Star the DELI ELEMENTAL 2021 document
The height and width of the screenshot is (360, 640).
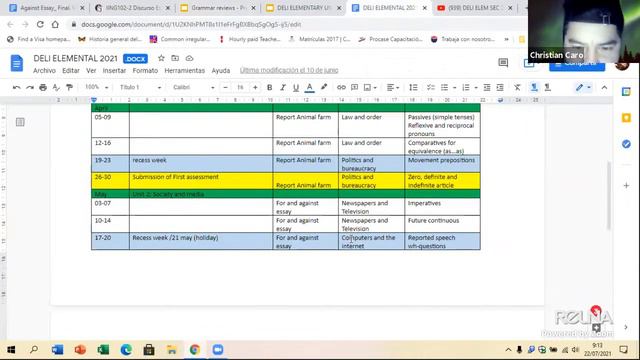click(x=161, y=58)
